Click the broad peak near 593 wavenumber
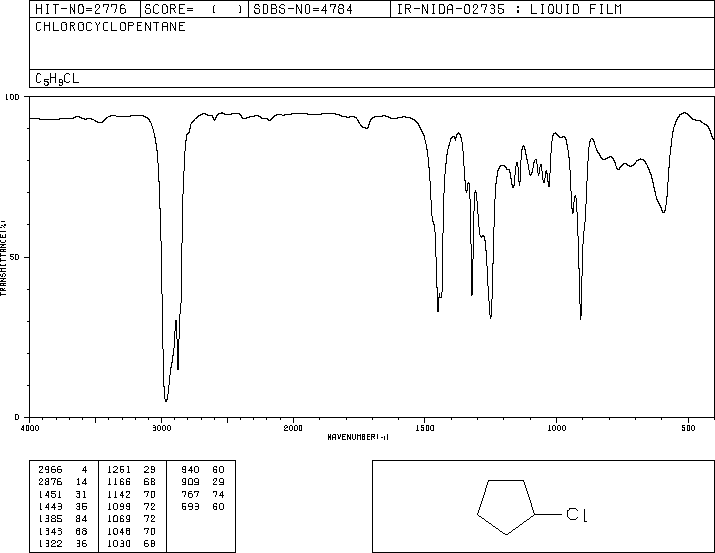715x553 pixels. pyautogui.click(x=663, y=211)
